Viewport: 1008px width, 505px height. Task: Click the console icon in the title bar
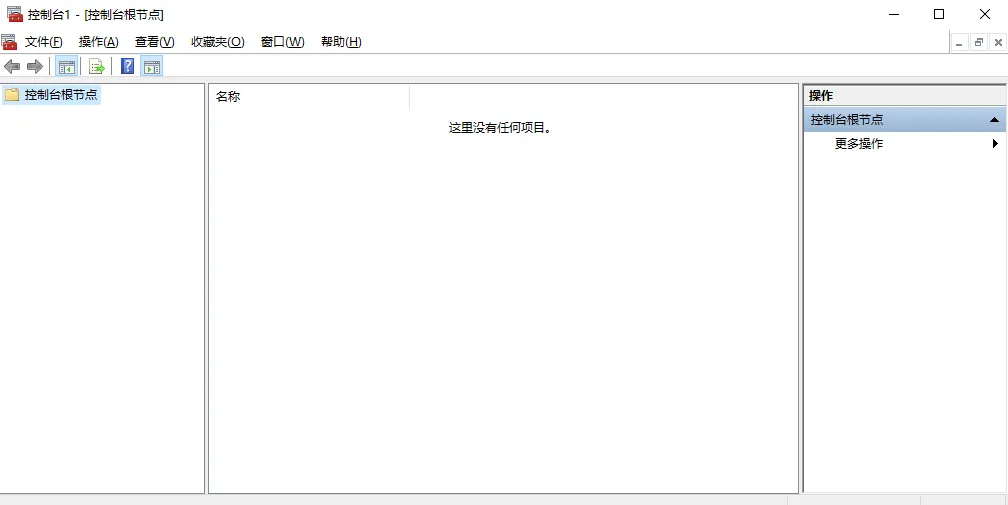point(14,14)
